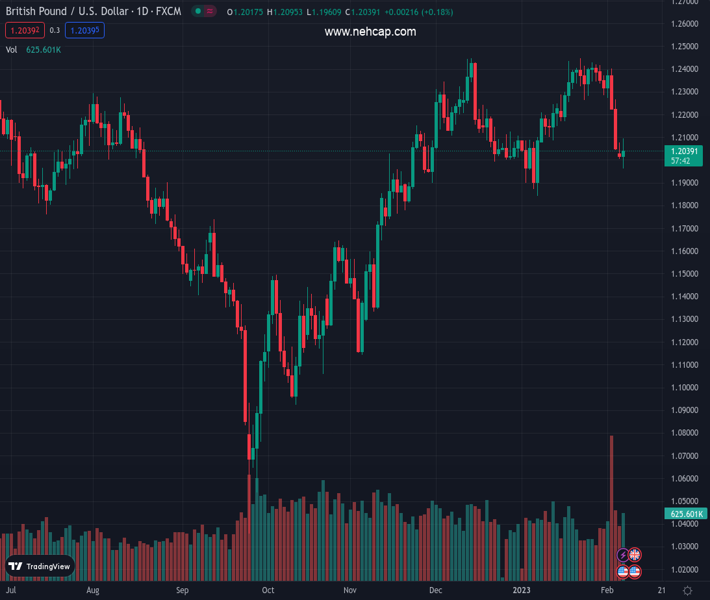Screen dimensions: 710x600
Task: Click the UK flag economic event icon
Action: click(635, 555)
